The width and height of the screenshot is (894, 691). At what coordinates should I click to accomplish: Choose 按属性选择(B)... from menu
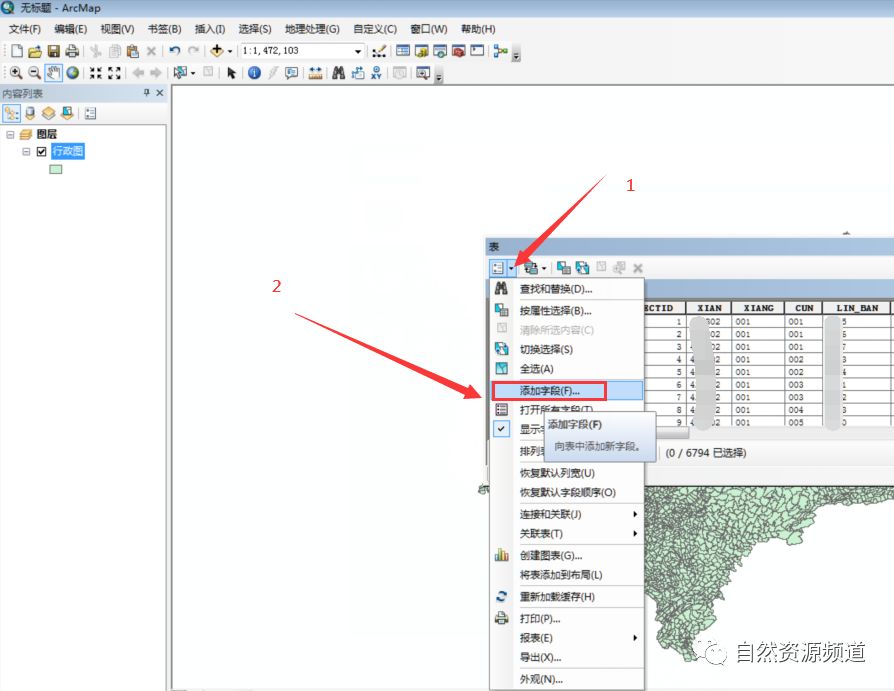point(567,311)
